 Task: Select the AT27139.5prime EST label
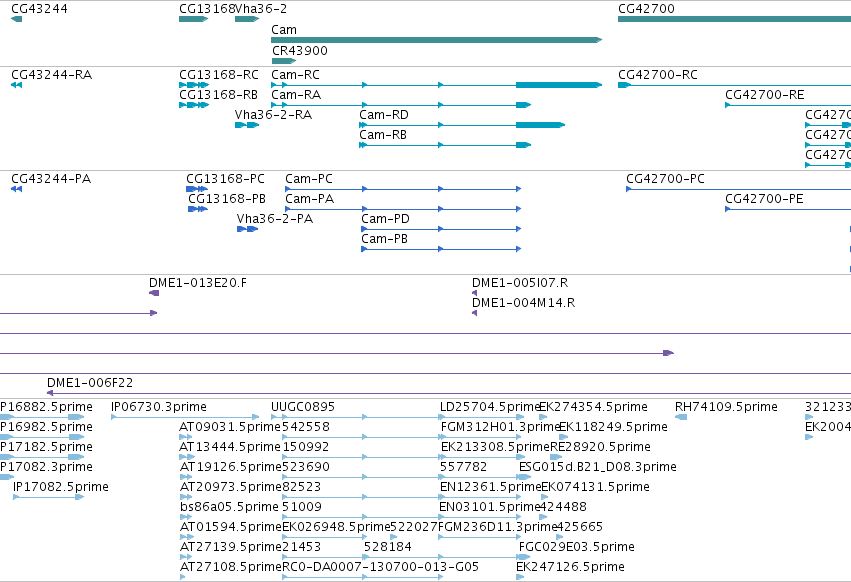pos(230,547)
